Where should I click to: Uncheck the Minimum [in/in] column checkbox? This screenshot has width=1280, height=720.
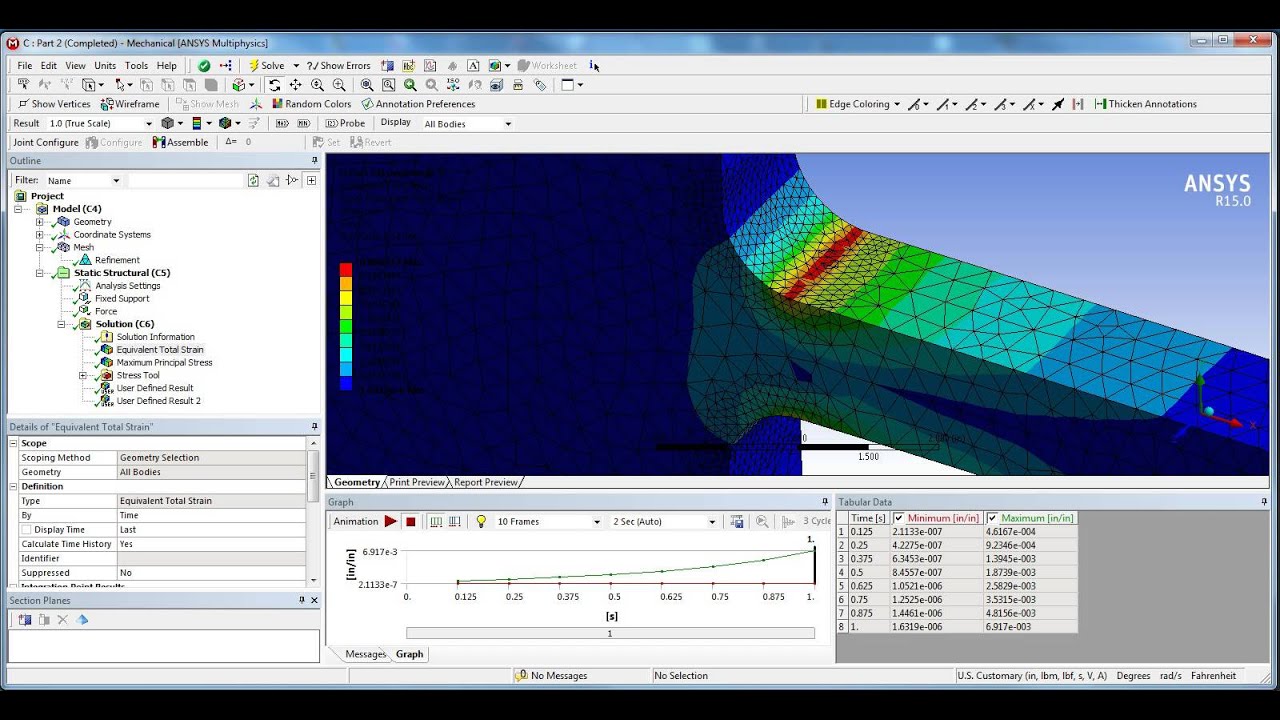[899, 518]
